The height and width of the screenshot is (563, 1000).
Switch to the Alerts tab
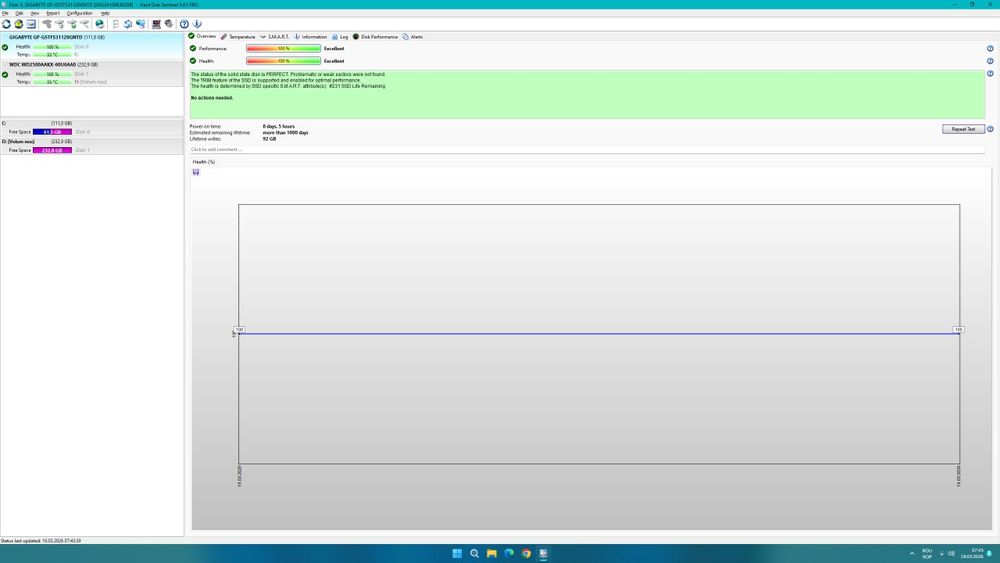[x=413, y=37]
